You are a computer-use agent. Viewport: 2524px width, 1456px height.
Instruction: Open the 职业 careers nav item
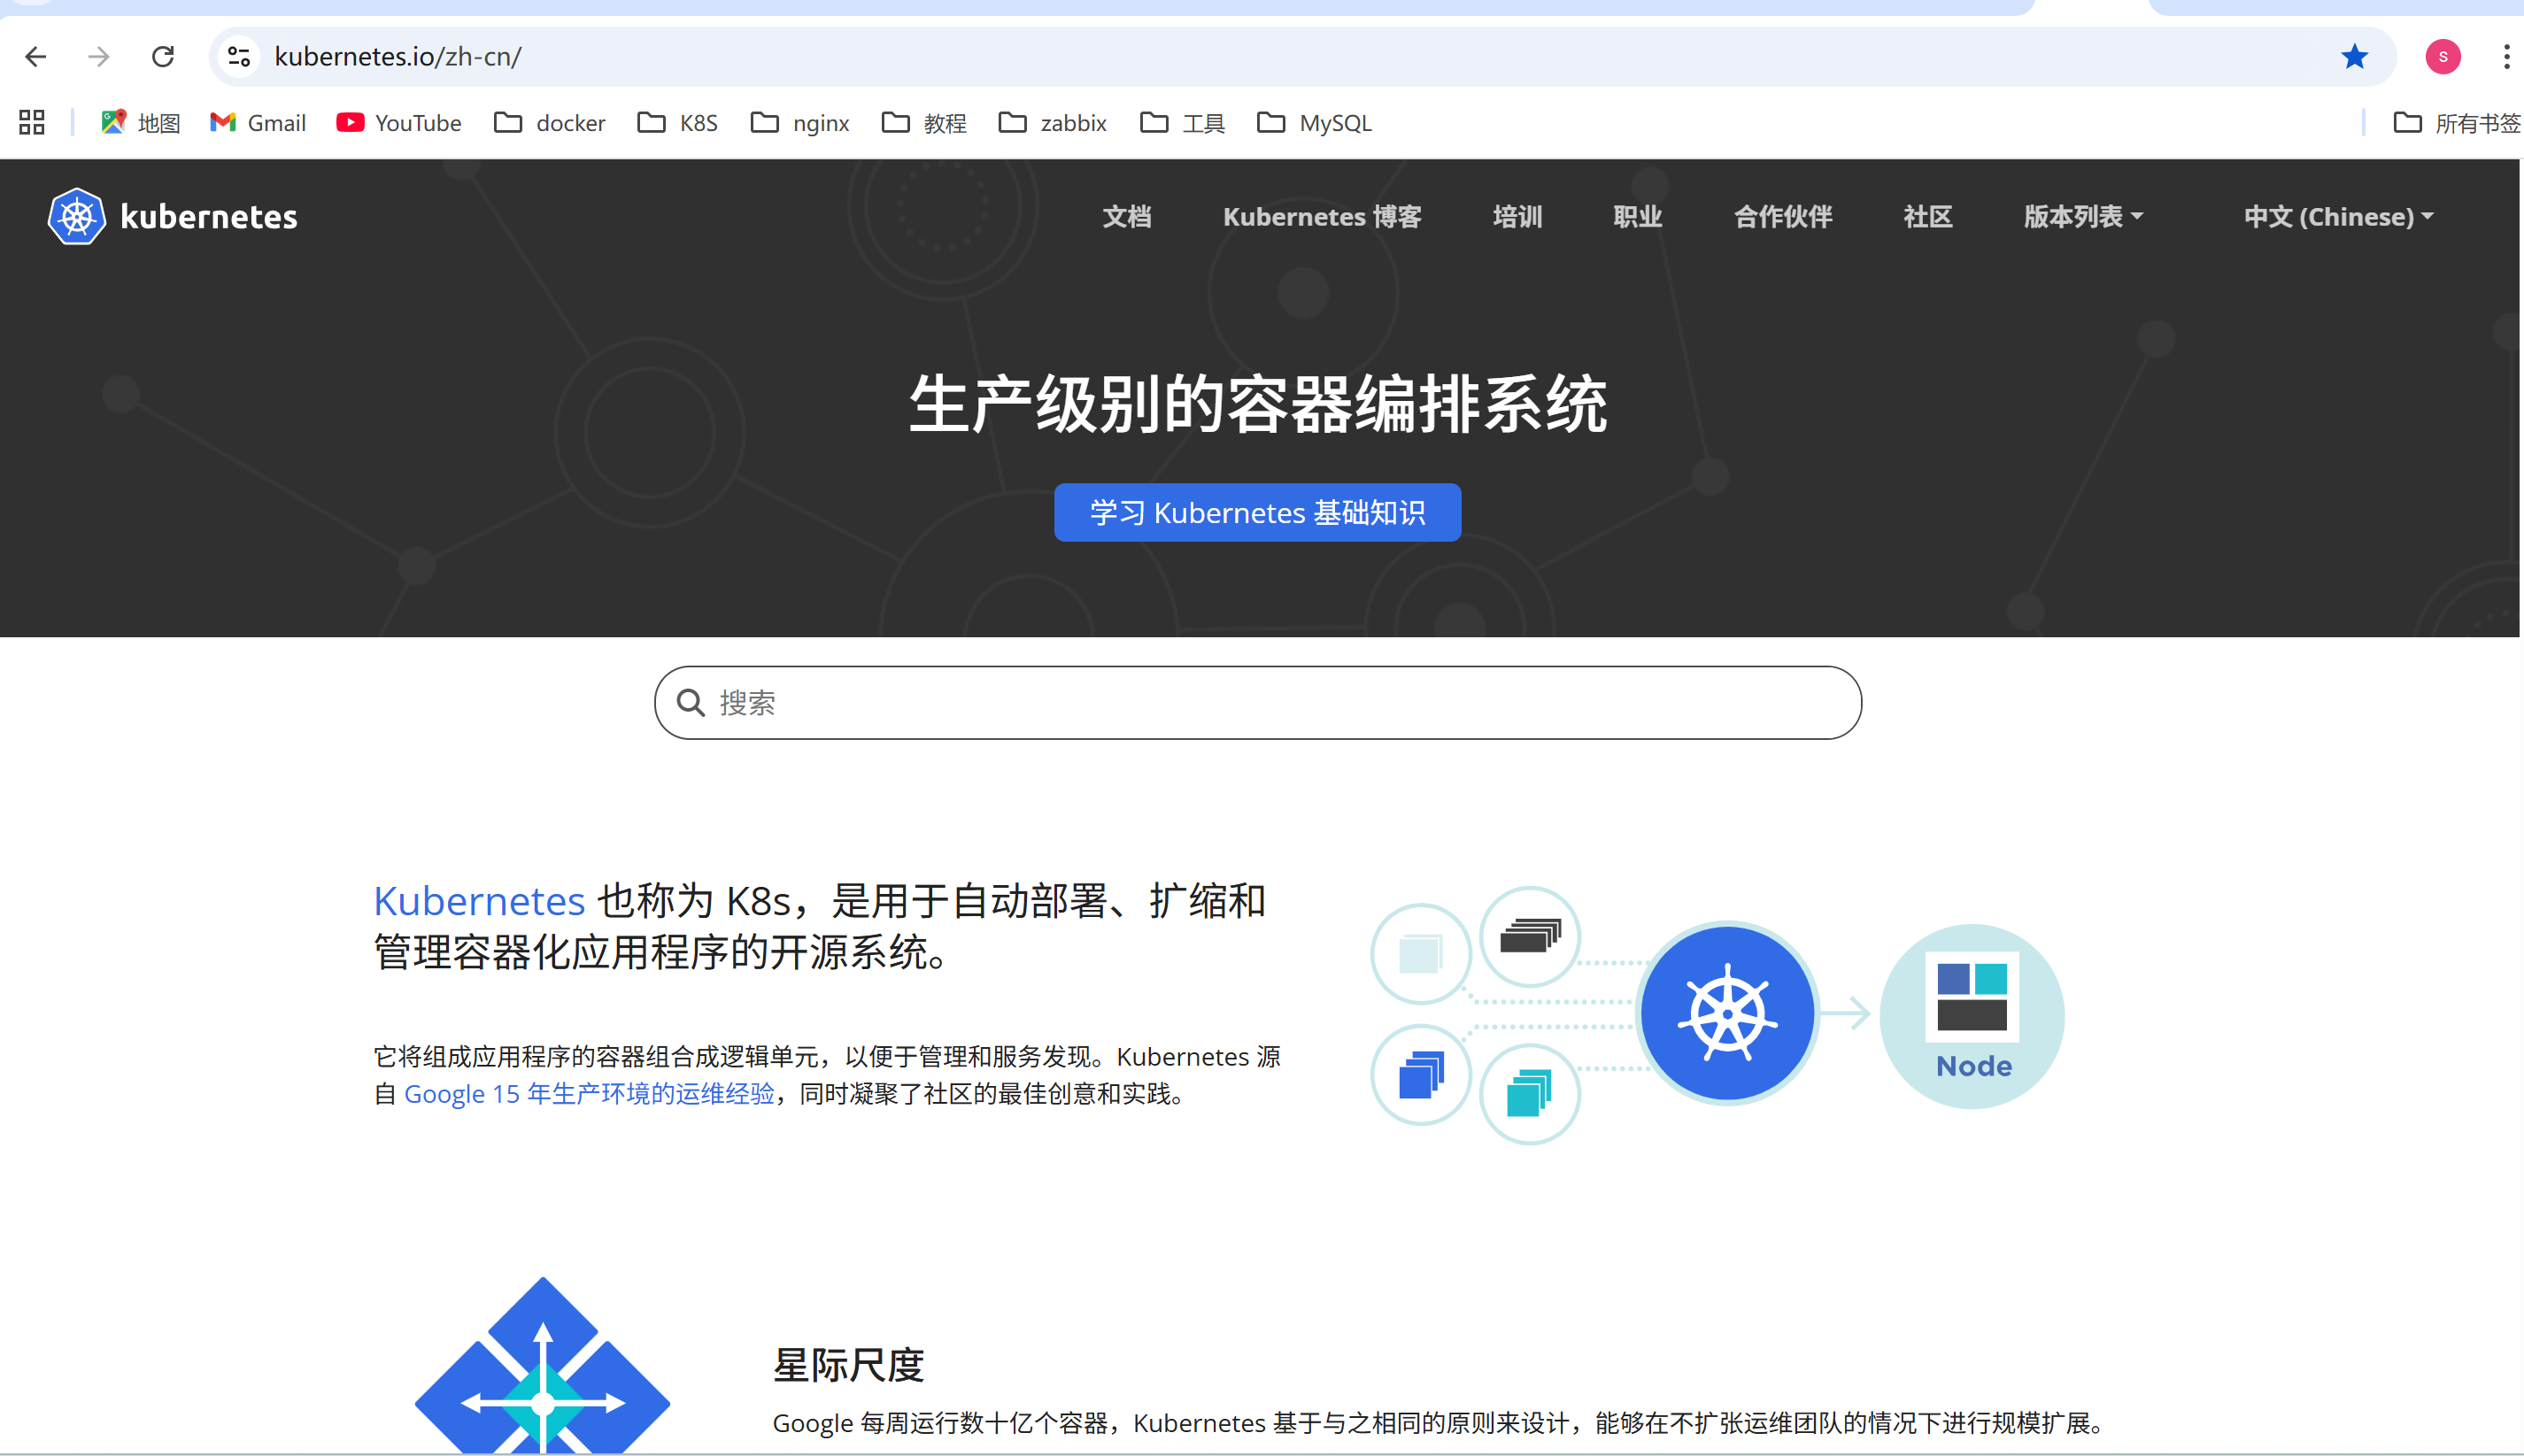(1637, 216)
